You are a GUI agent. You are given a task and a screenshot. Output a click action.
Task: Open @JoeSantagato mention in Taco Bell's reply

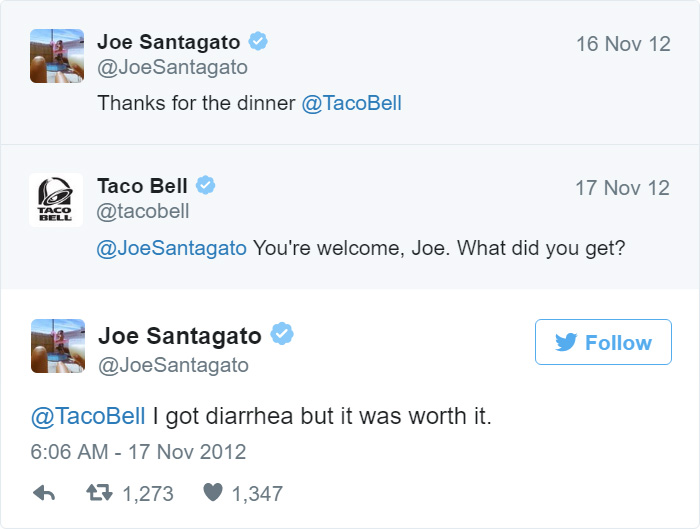click(x=171, y=248)
